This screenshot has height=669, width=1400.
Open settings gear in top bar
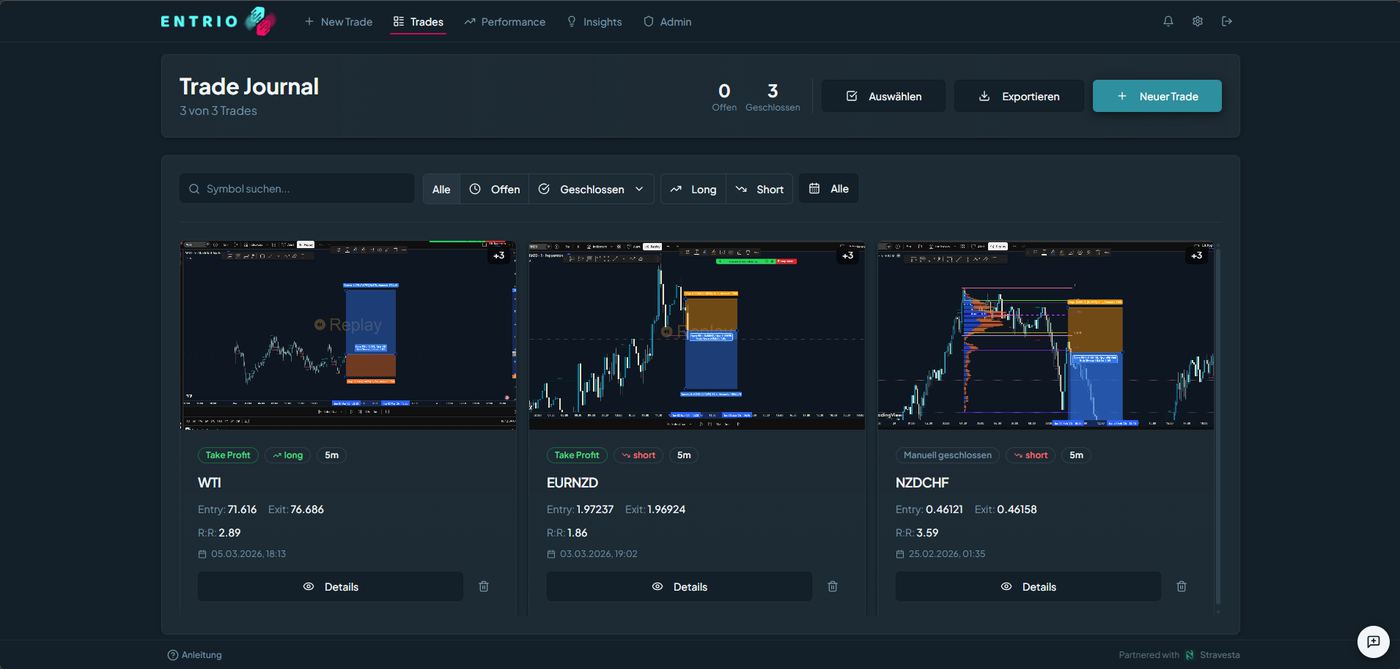1197,21
